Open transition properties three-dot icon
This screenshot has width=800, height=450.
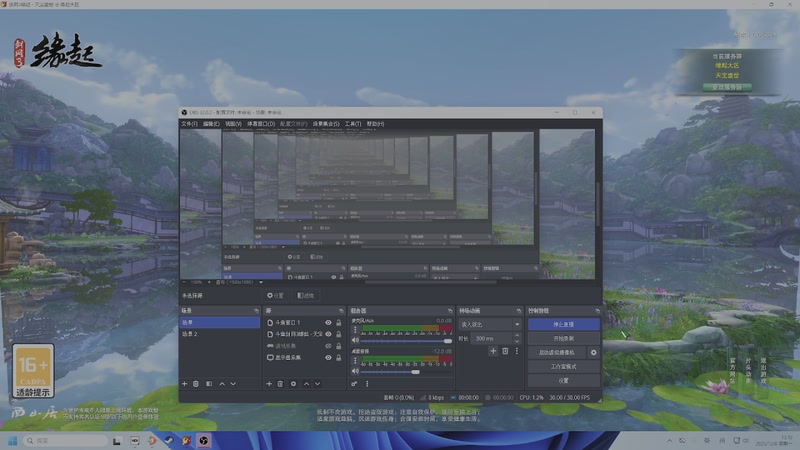[516, 351]
